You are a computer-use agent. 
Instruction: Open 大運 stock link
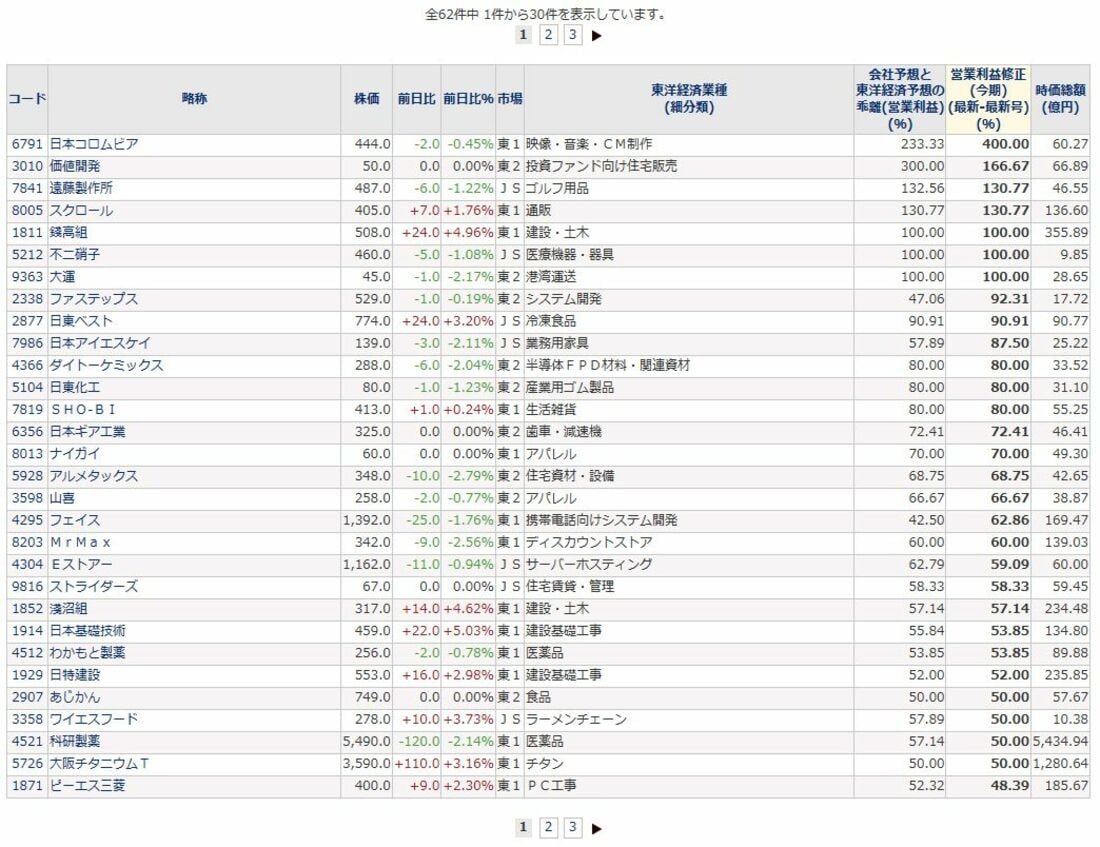tap(62, 277)
